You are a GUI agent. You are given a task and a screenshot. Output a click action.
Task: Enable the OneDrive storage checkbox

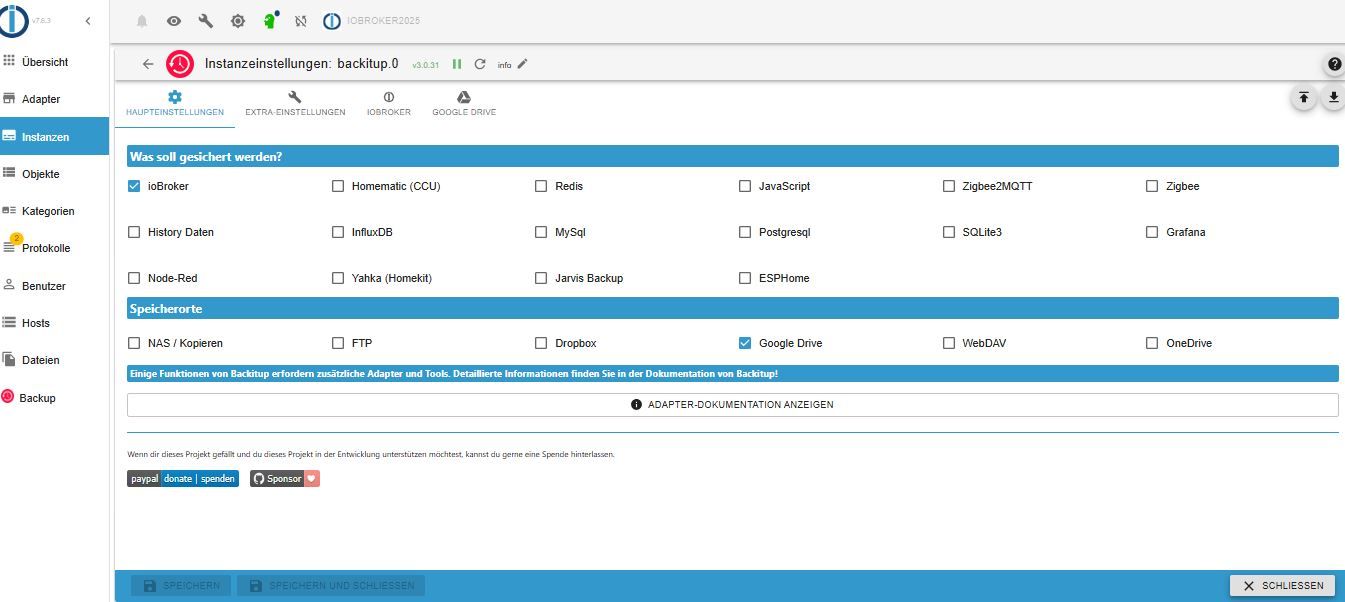[1152, 343]
